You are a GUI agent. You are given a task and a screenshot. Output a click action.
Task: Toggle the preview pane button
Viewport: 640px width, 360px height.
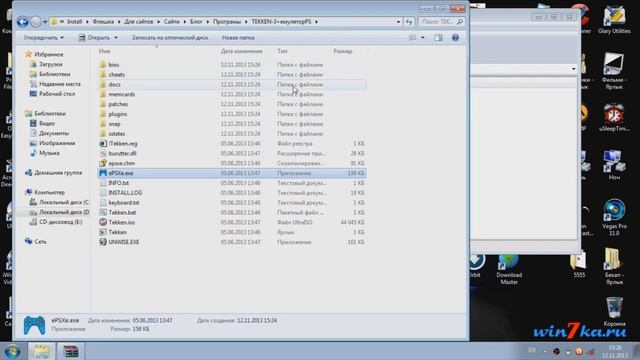click(438, 38)
